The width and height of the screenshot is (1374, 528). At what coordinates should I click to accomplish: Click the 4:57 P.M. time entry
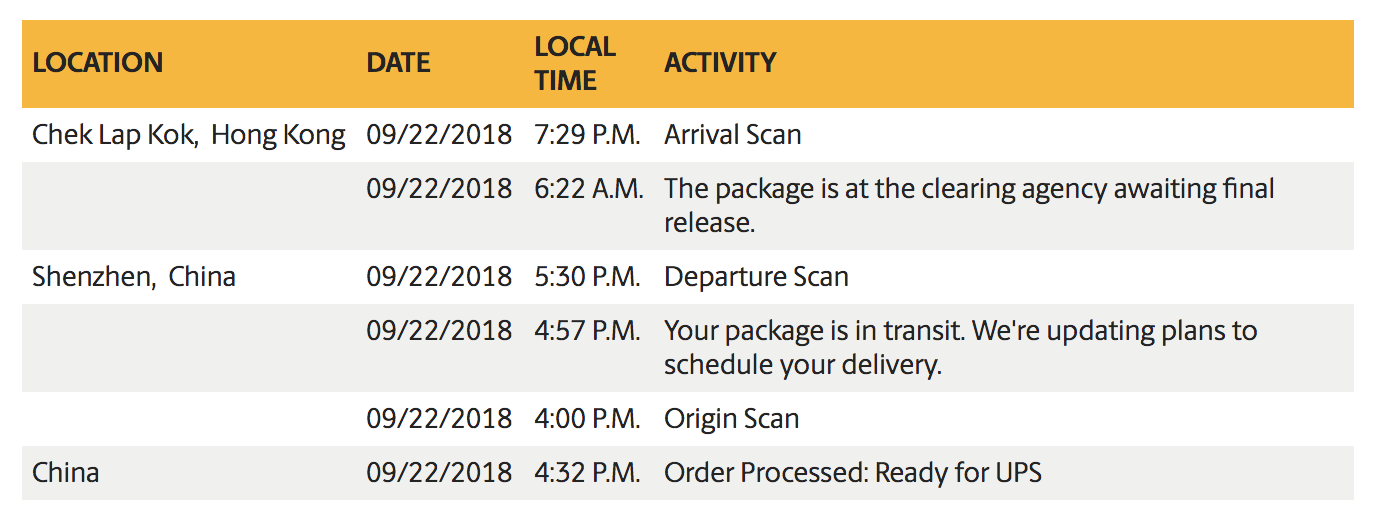[x=587, y=330]
